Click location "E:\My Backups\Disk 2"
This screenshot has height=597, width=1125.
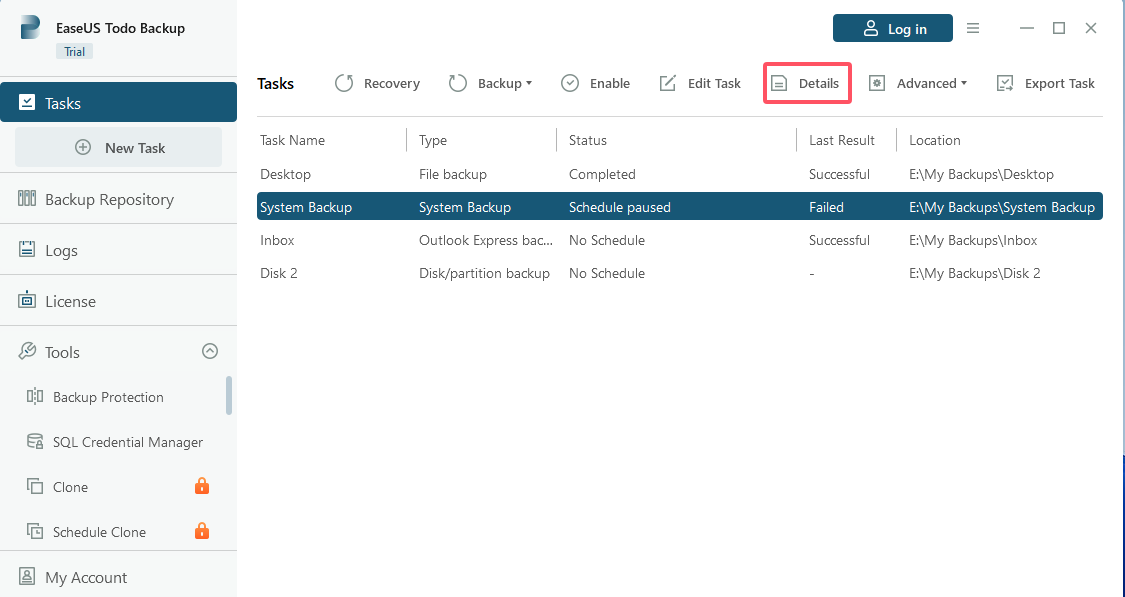point(974,273)
